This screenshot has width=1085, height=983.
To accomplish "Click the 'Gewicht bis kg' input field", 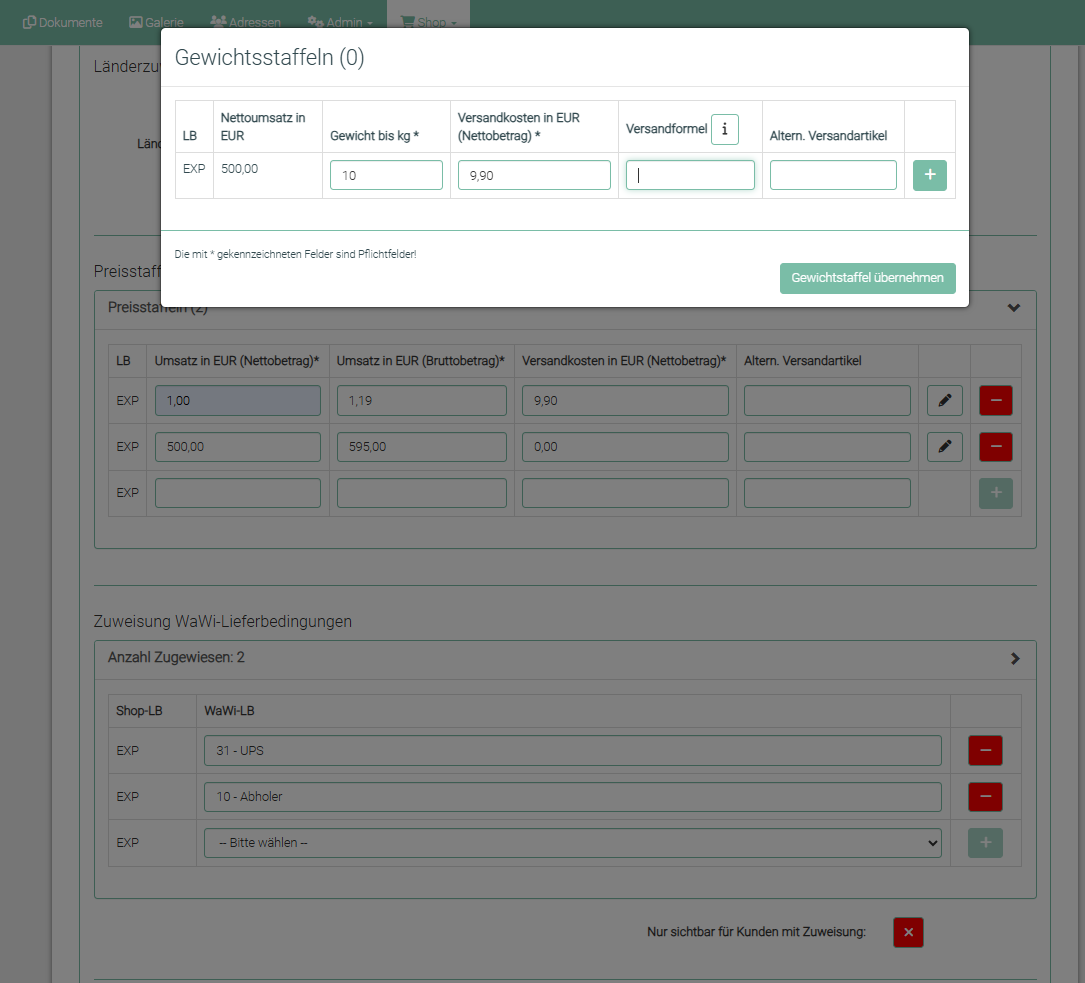I will pos(386,175).
